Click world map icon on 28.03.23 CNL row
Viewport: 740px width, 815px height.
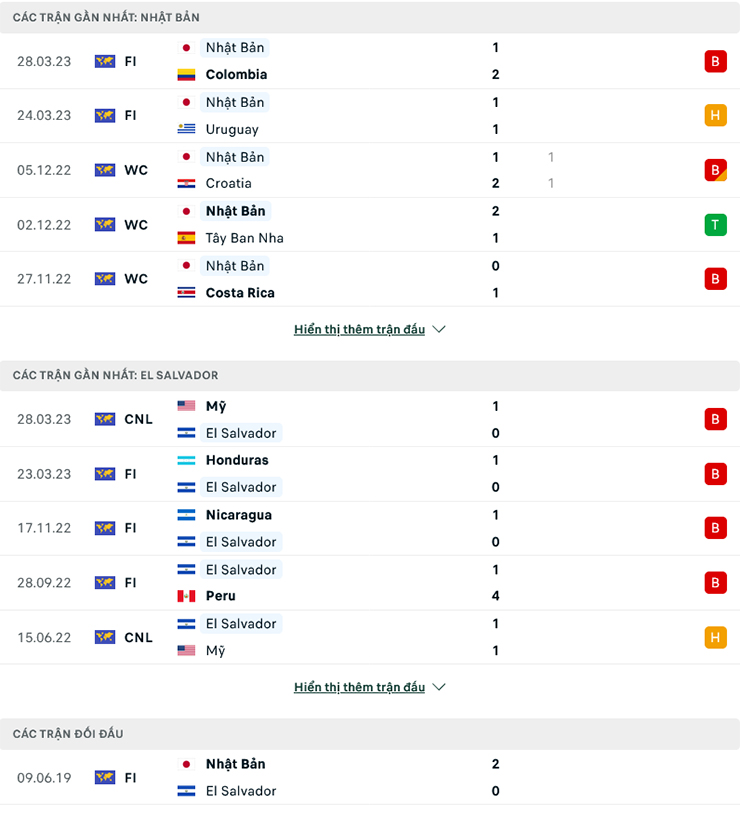(x=105, y=419)
